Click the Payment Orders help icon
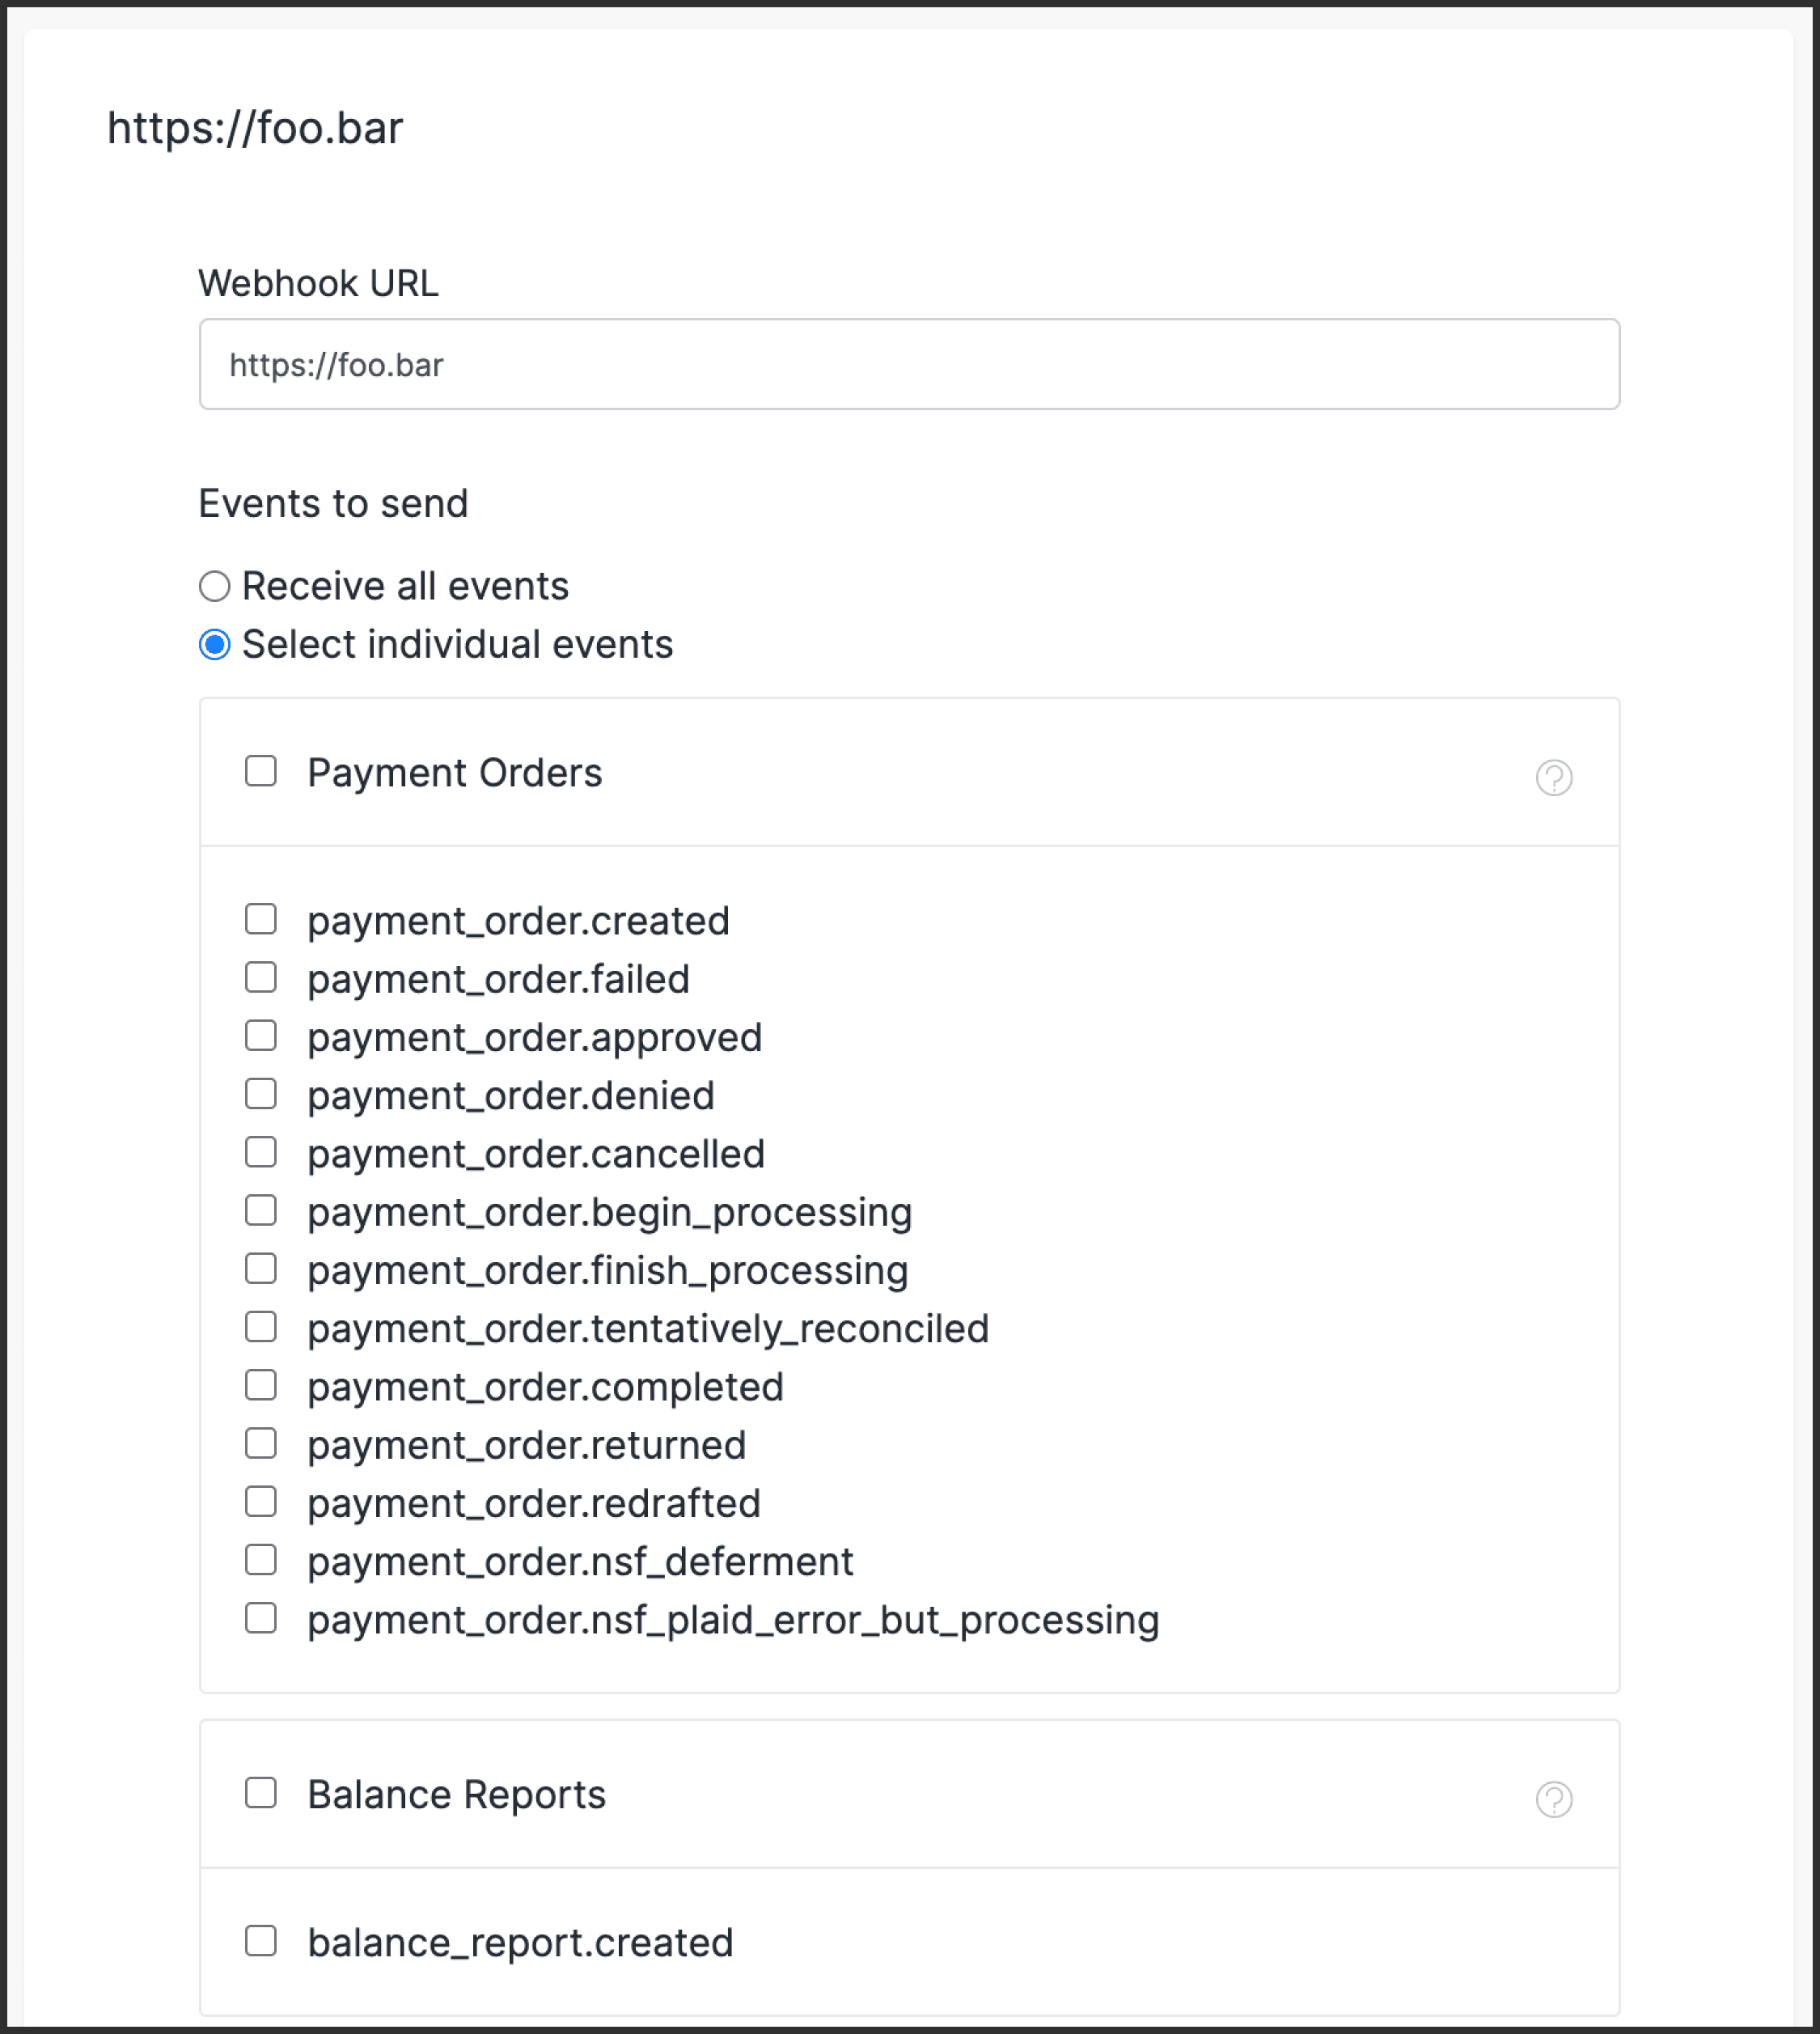Screen dimensions: 1820x2034 tap(1554, 777)
